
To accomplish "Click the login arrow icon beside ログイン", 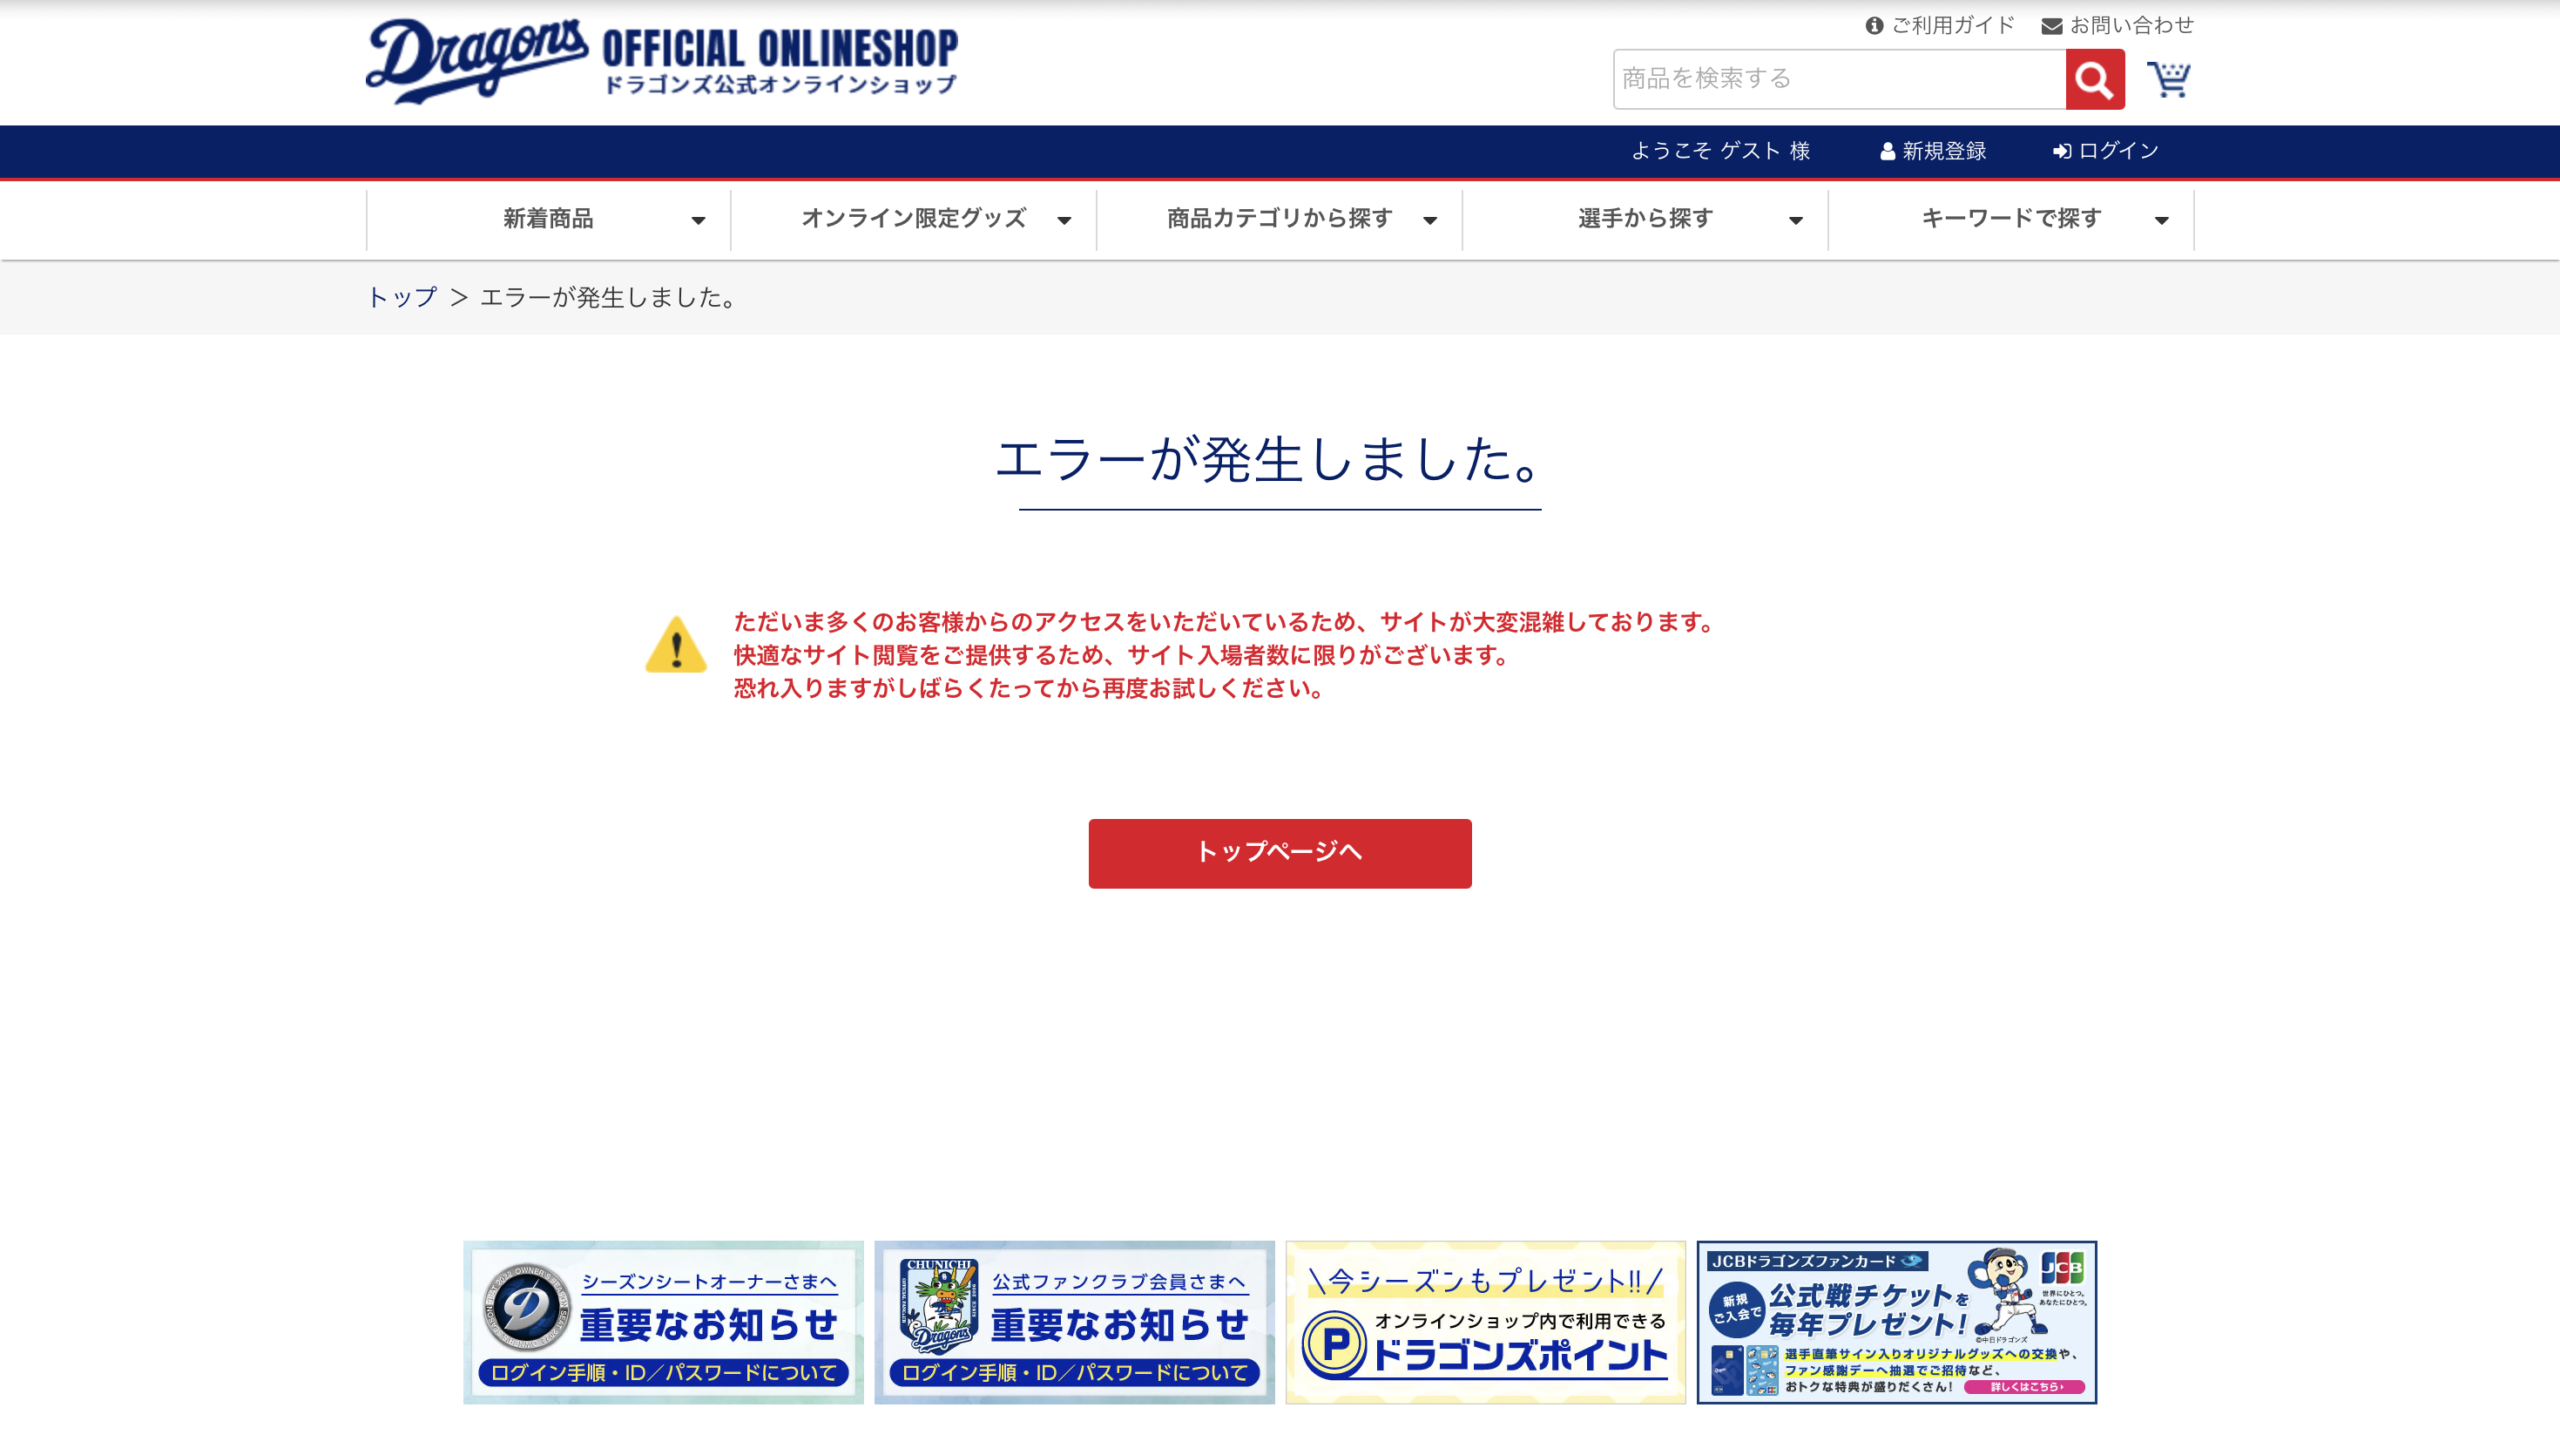I will click(x=2061, y=152).
